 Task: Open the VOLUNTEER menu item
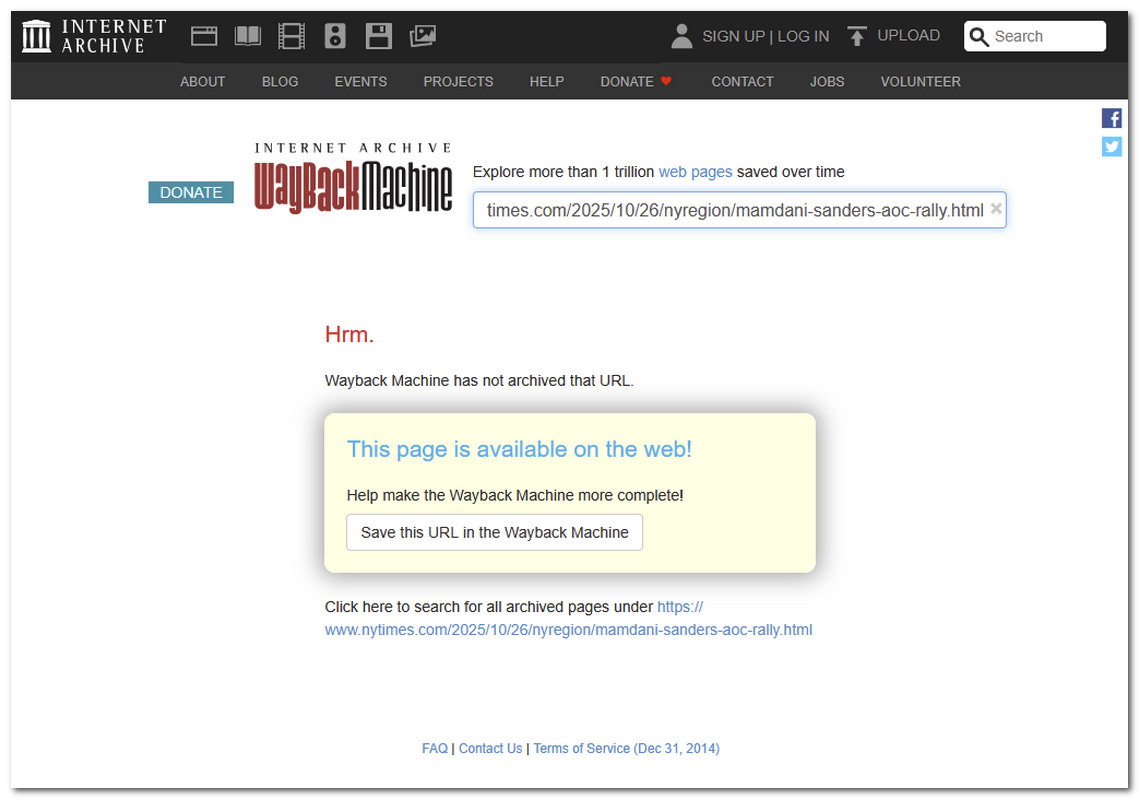pos(920,81)
